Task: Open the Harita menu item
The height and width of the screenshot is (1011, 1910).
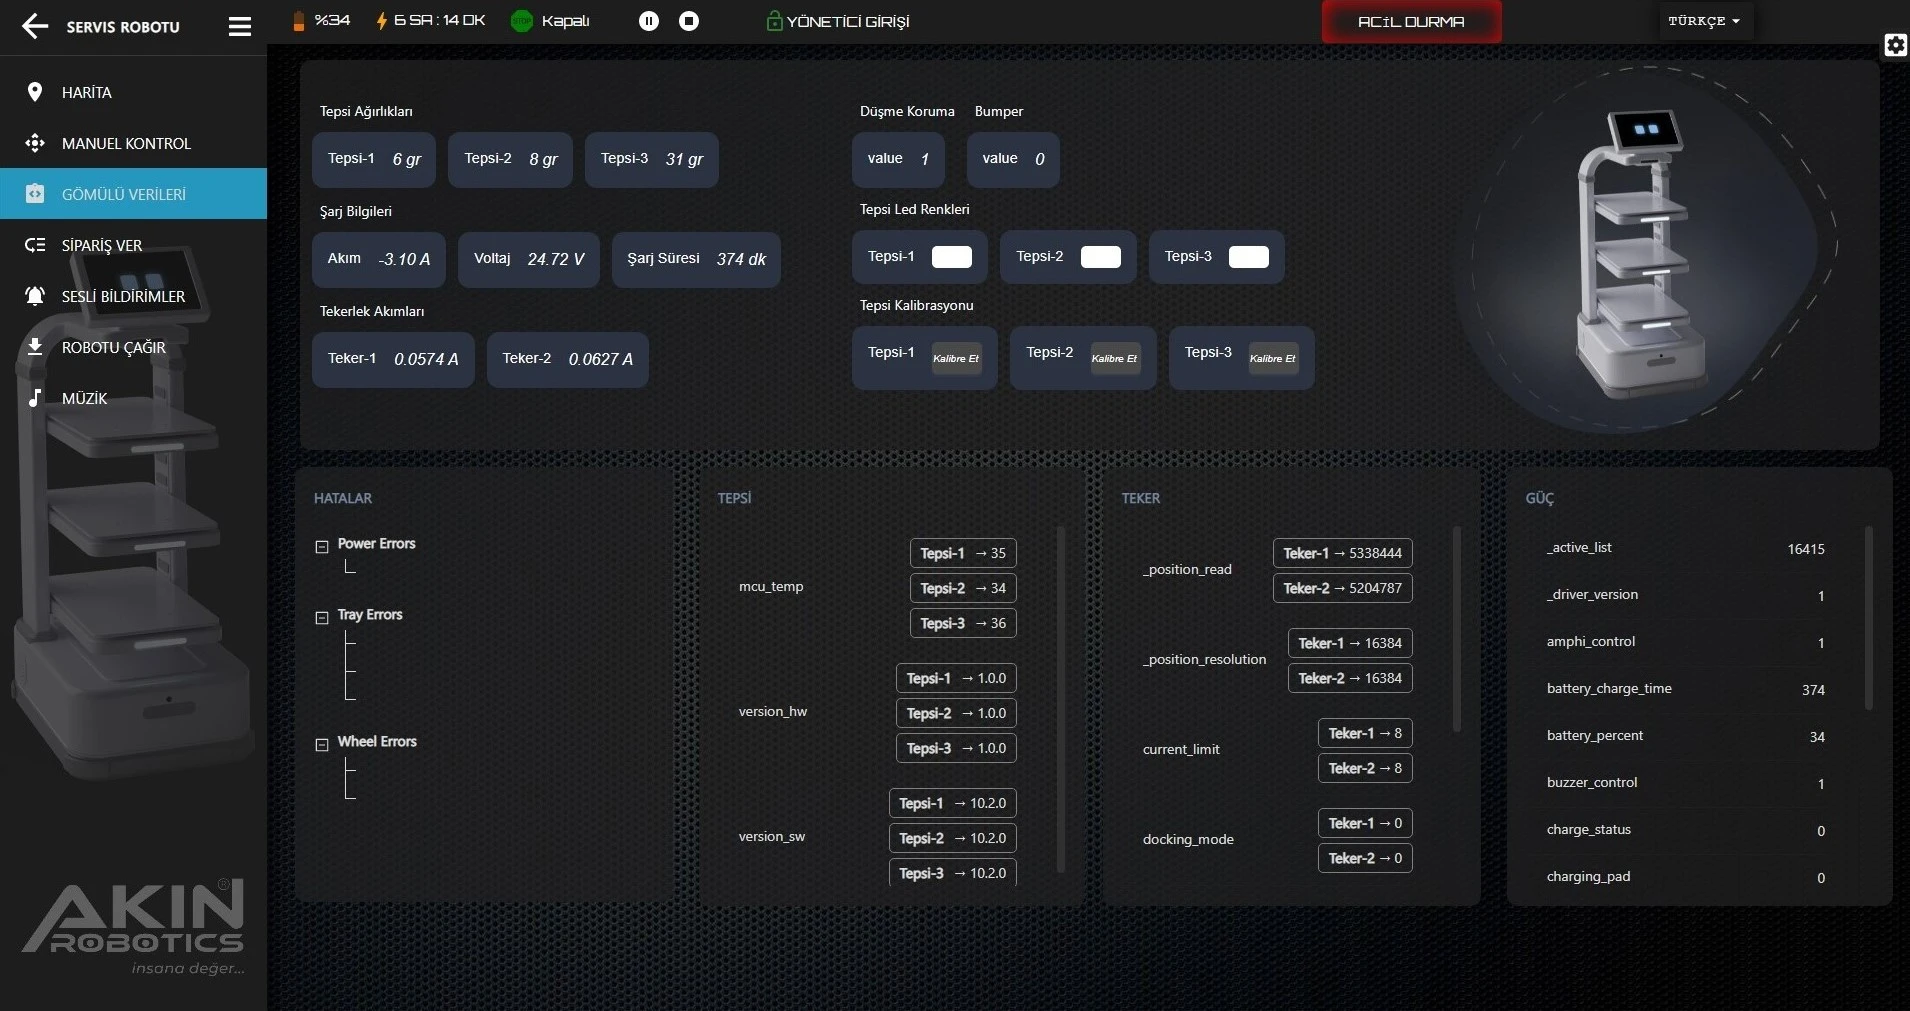Action: point(86,93)
